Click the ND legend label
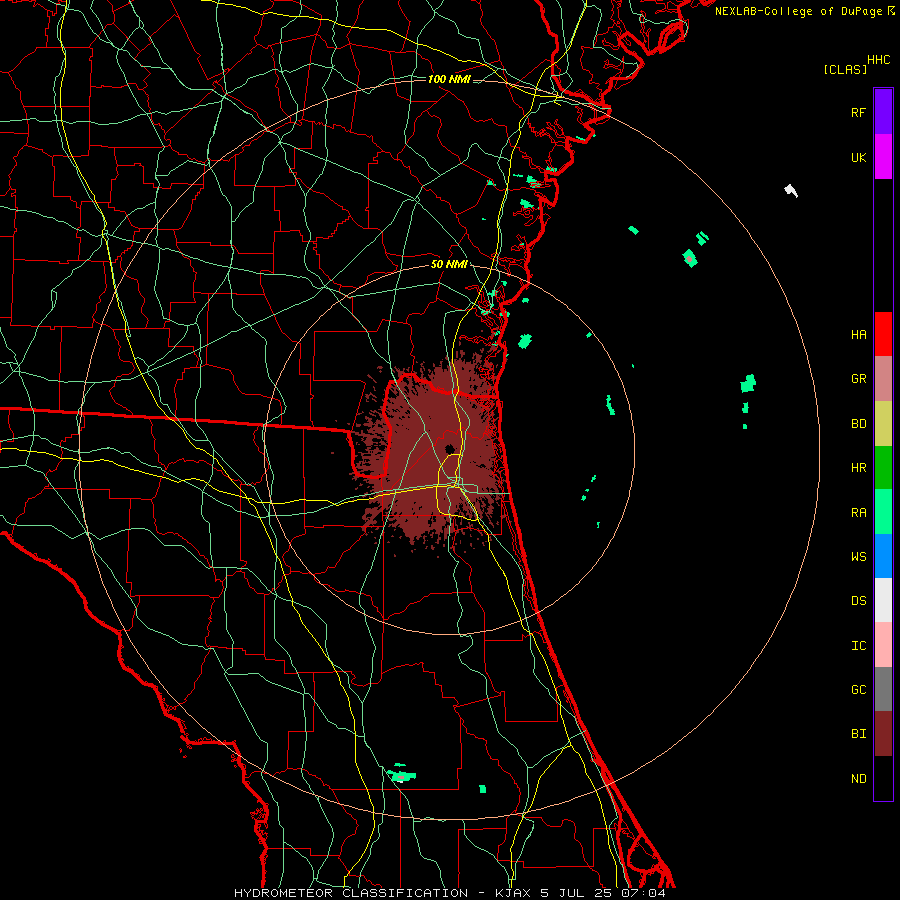This screenshot has width=900, height=900. [x=859, y=779]
